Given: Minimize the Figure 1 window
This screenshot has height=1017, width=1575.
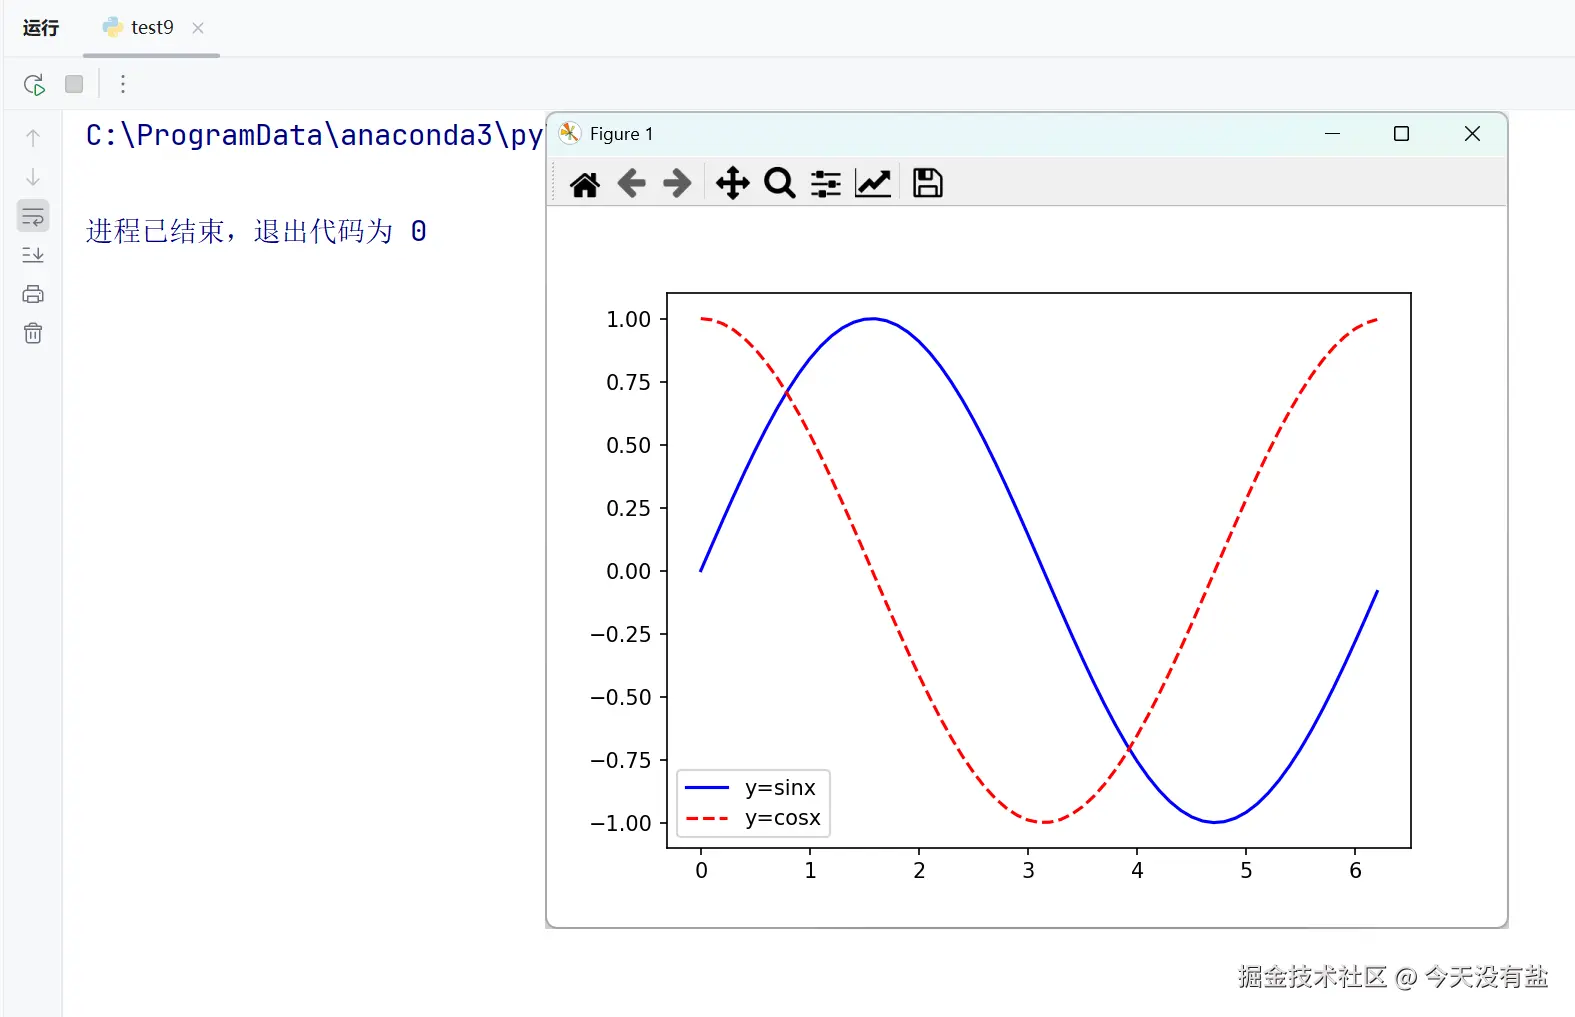Looking at the screenshot, I should (x=1332, y=134).
